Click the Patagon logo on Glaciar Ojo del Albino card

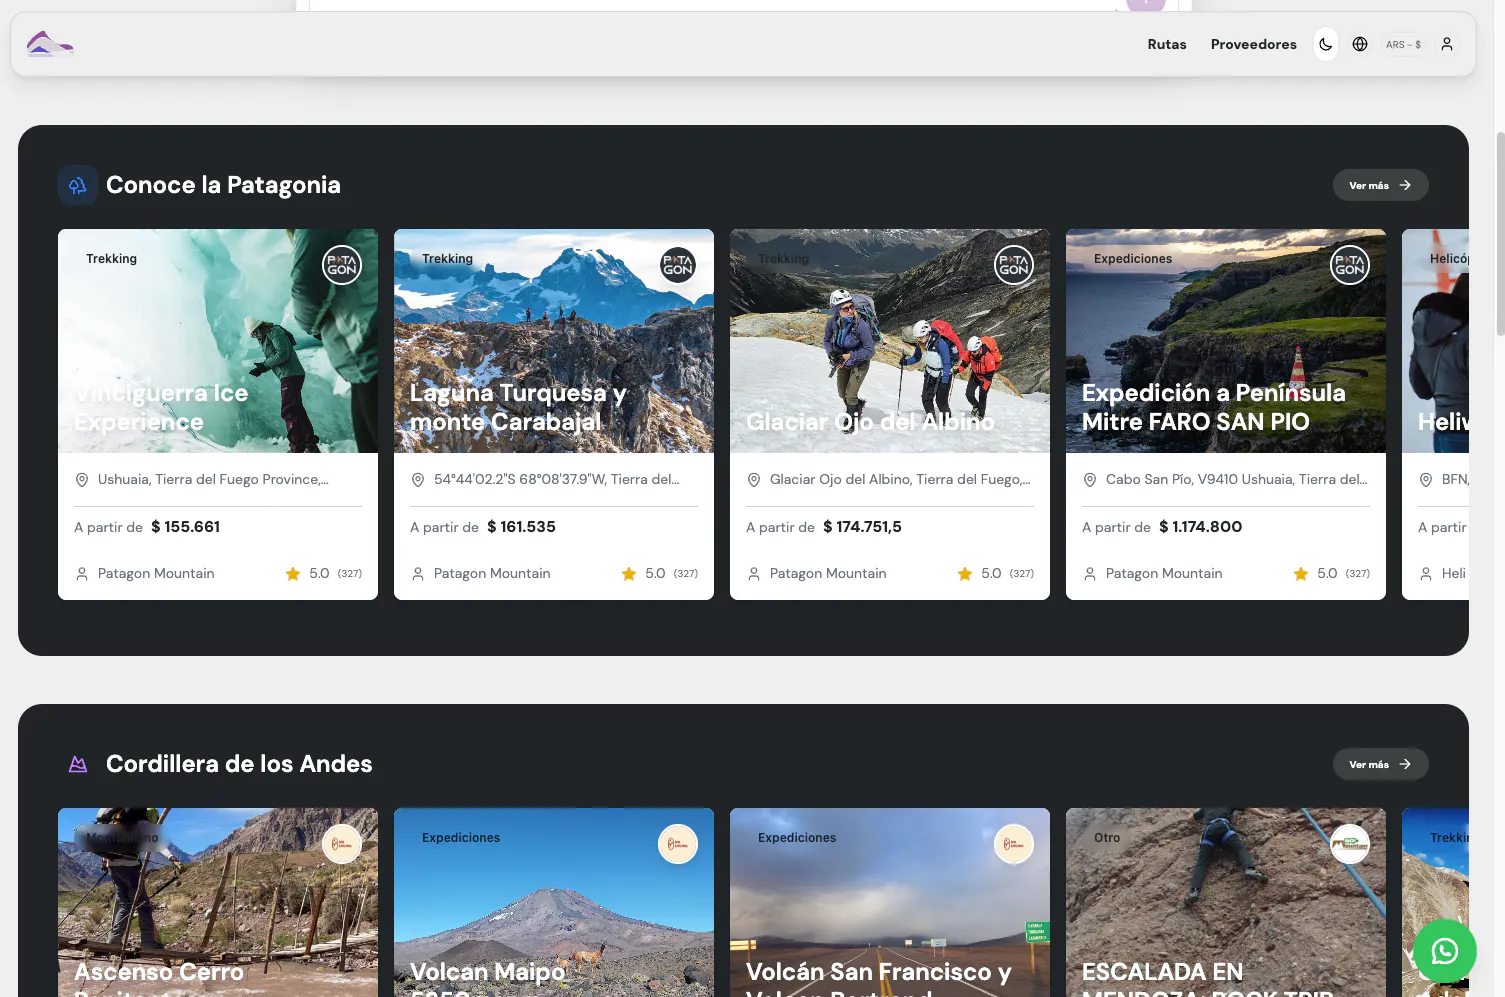[1014, 265]
